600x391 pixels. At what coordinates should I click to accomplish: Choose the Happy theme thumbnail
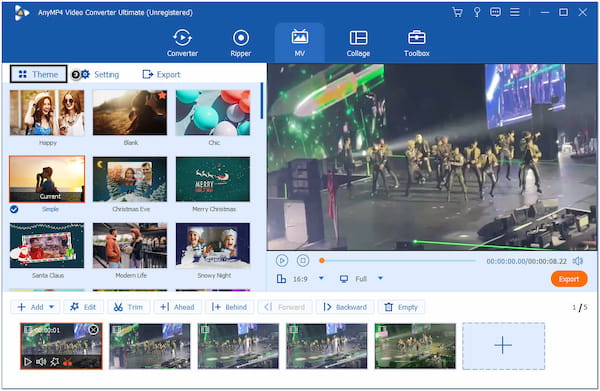47,113
